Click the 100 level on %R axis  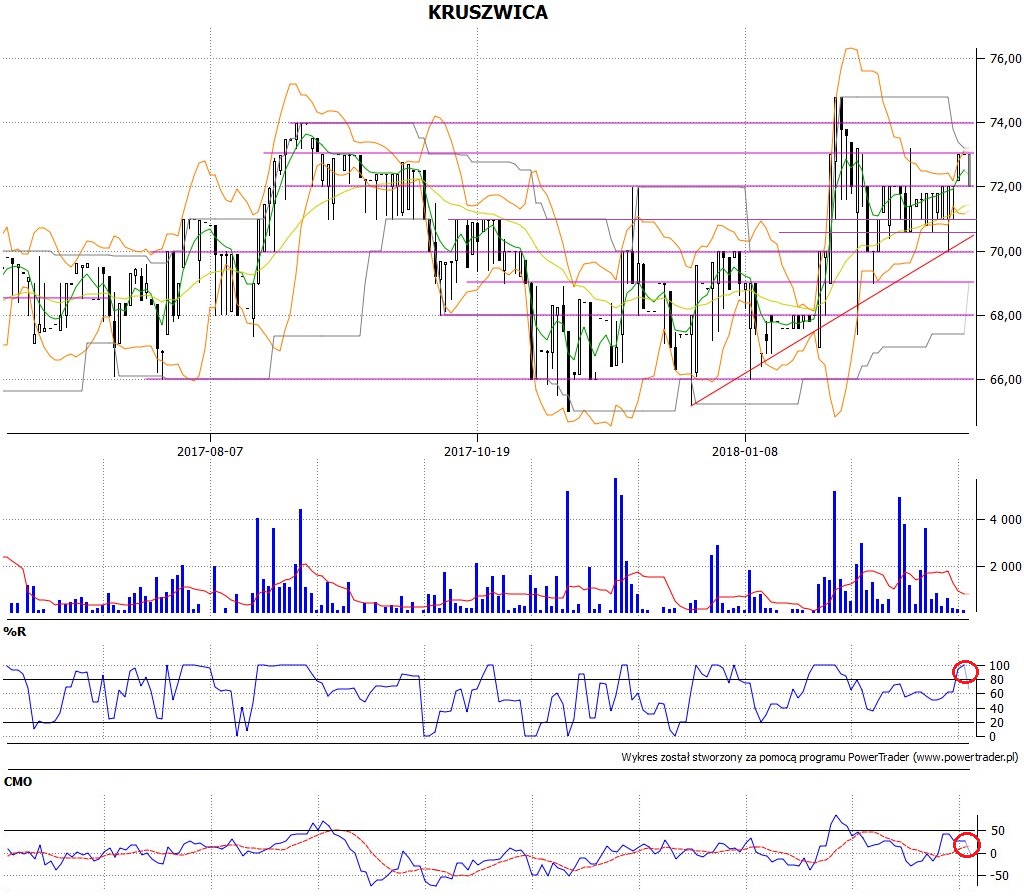coord(999,665)
